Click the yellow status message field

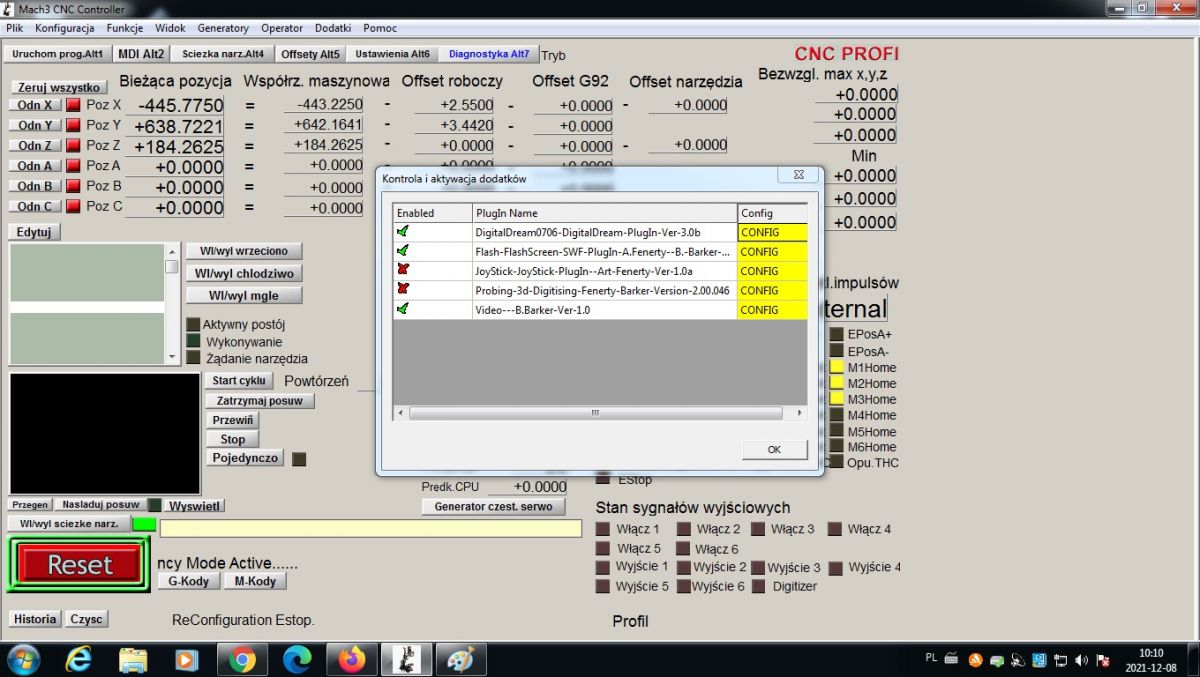[370, 528]
